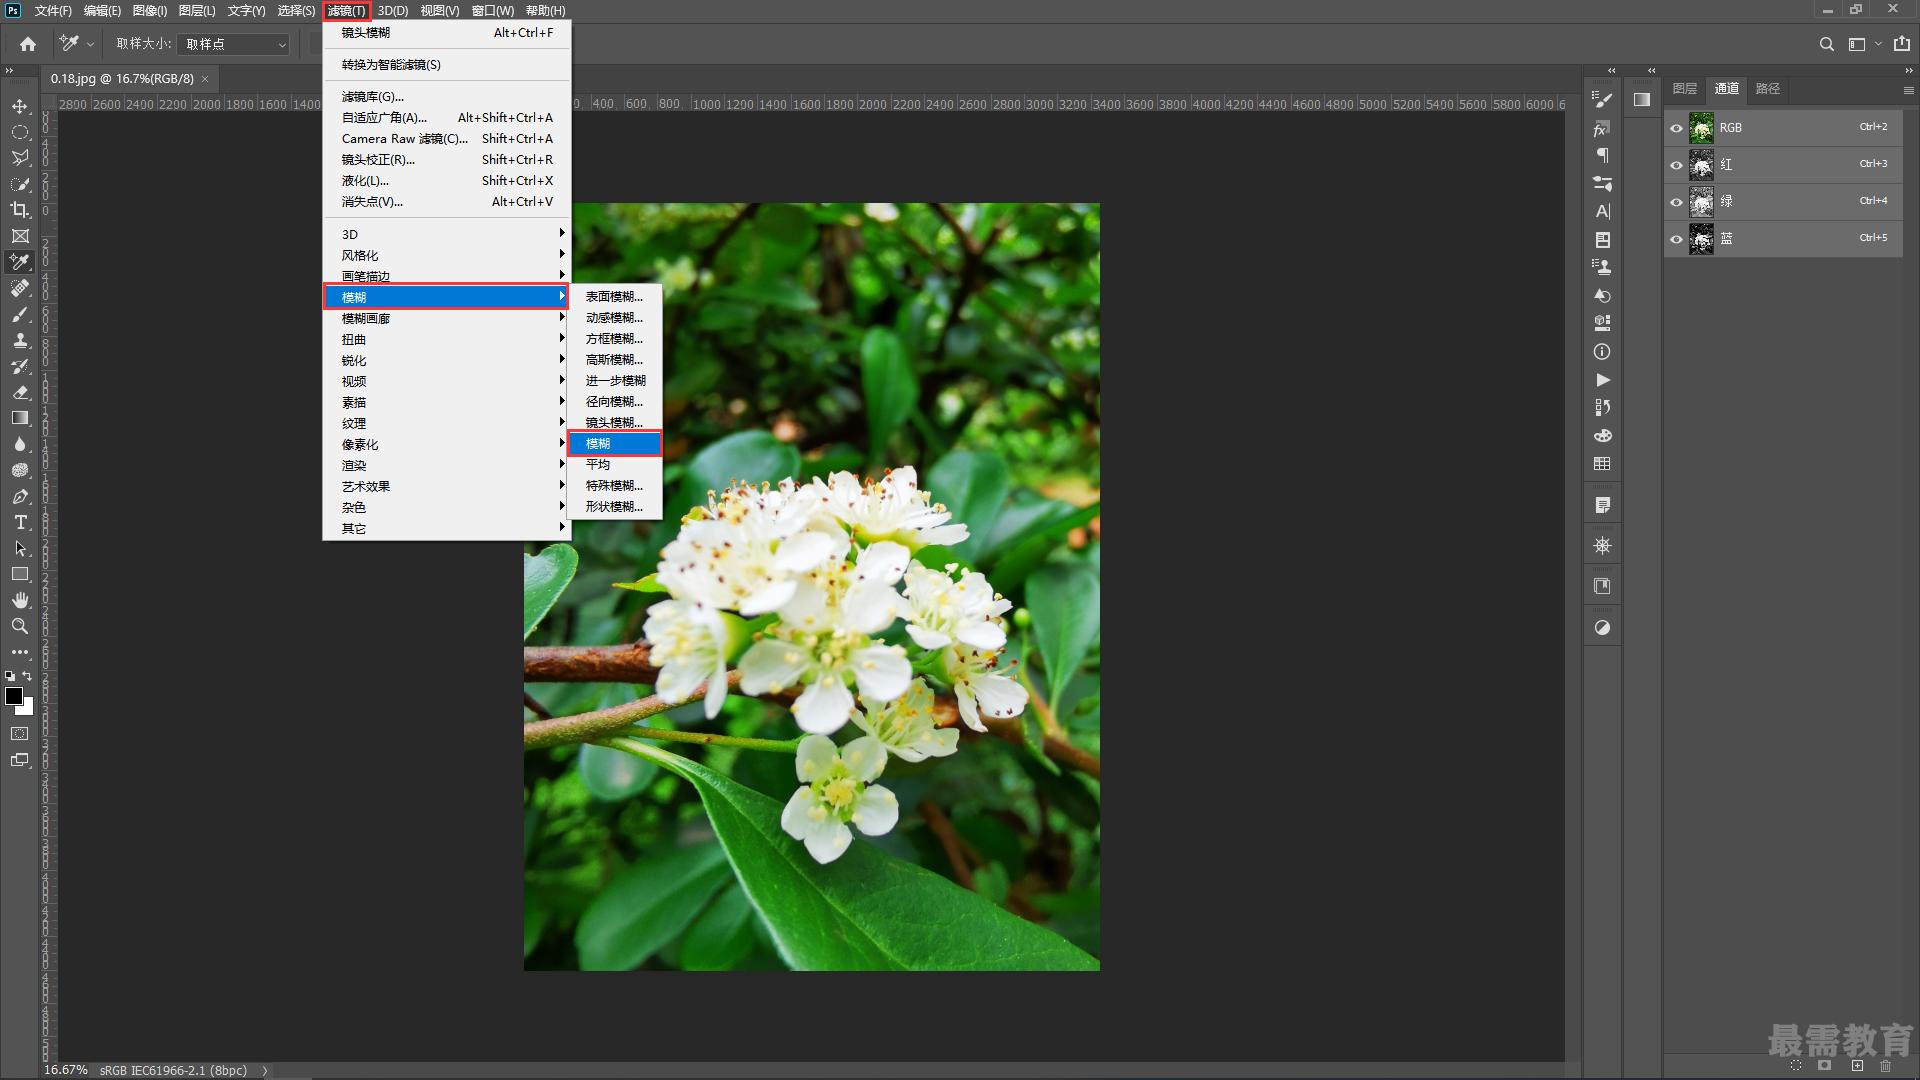Select the Brush tool
This screenshot has width=1920, height=1080.
click(20, 314)
